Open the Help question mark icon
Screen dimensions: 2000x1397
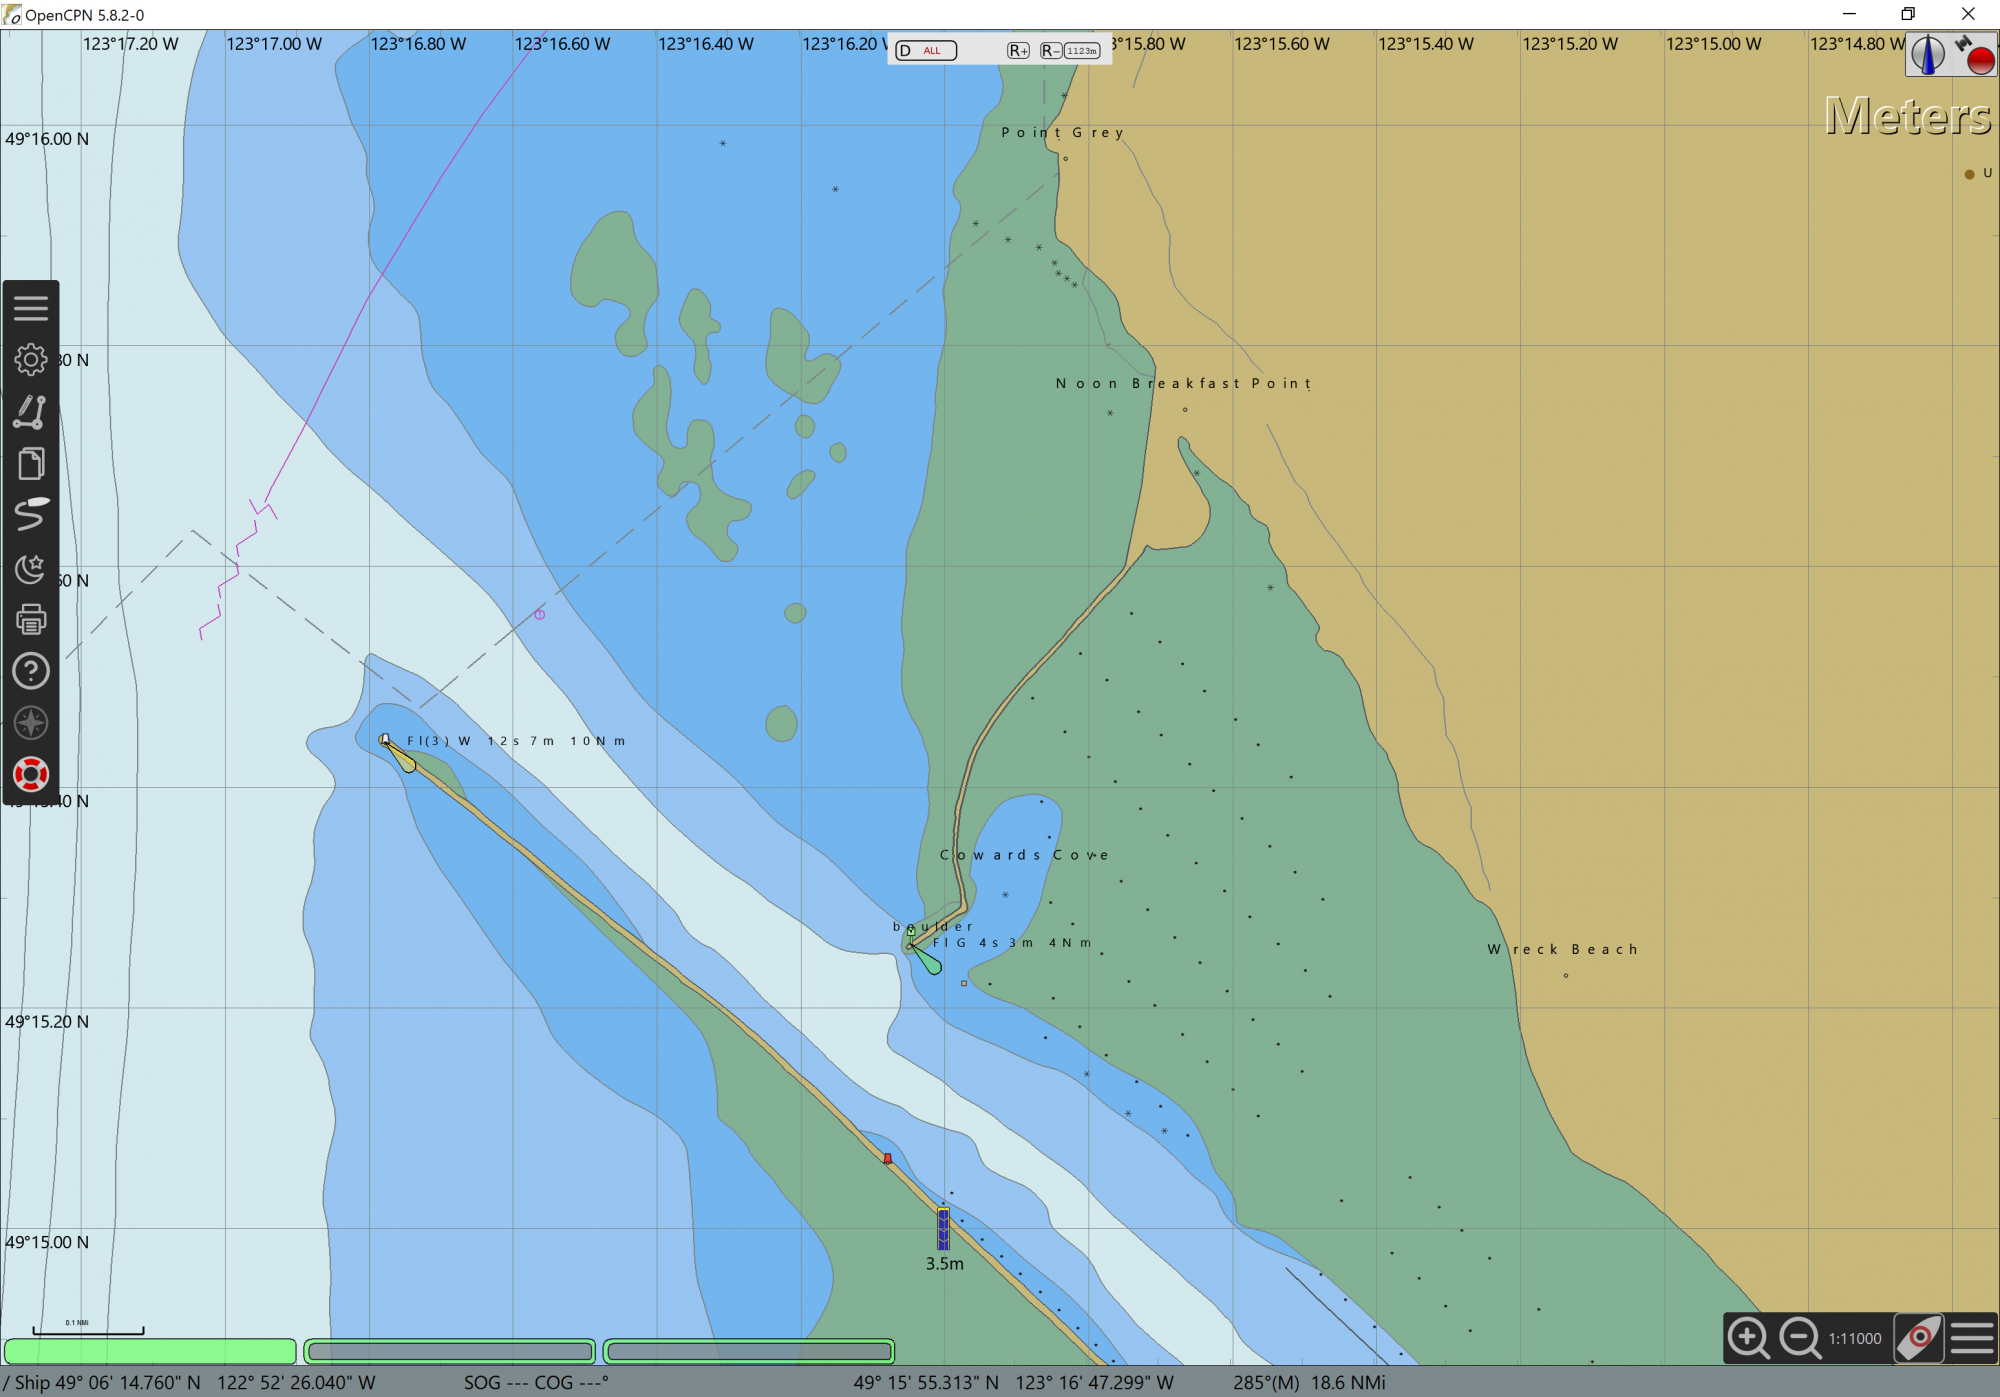tap(31, 671)
